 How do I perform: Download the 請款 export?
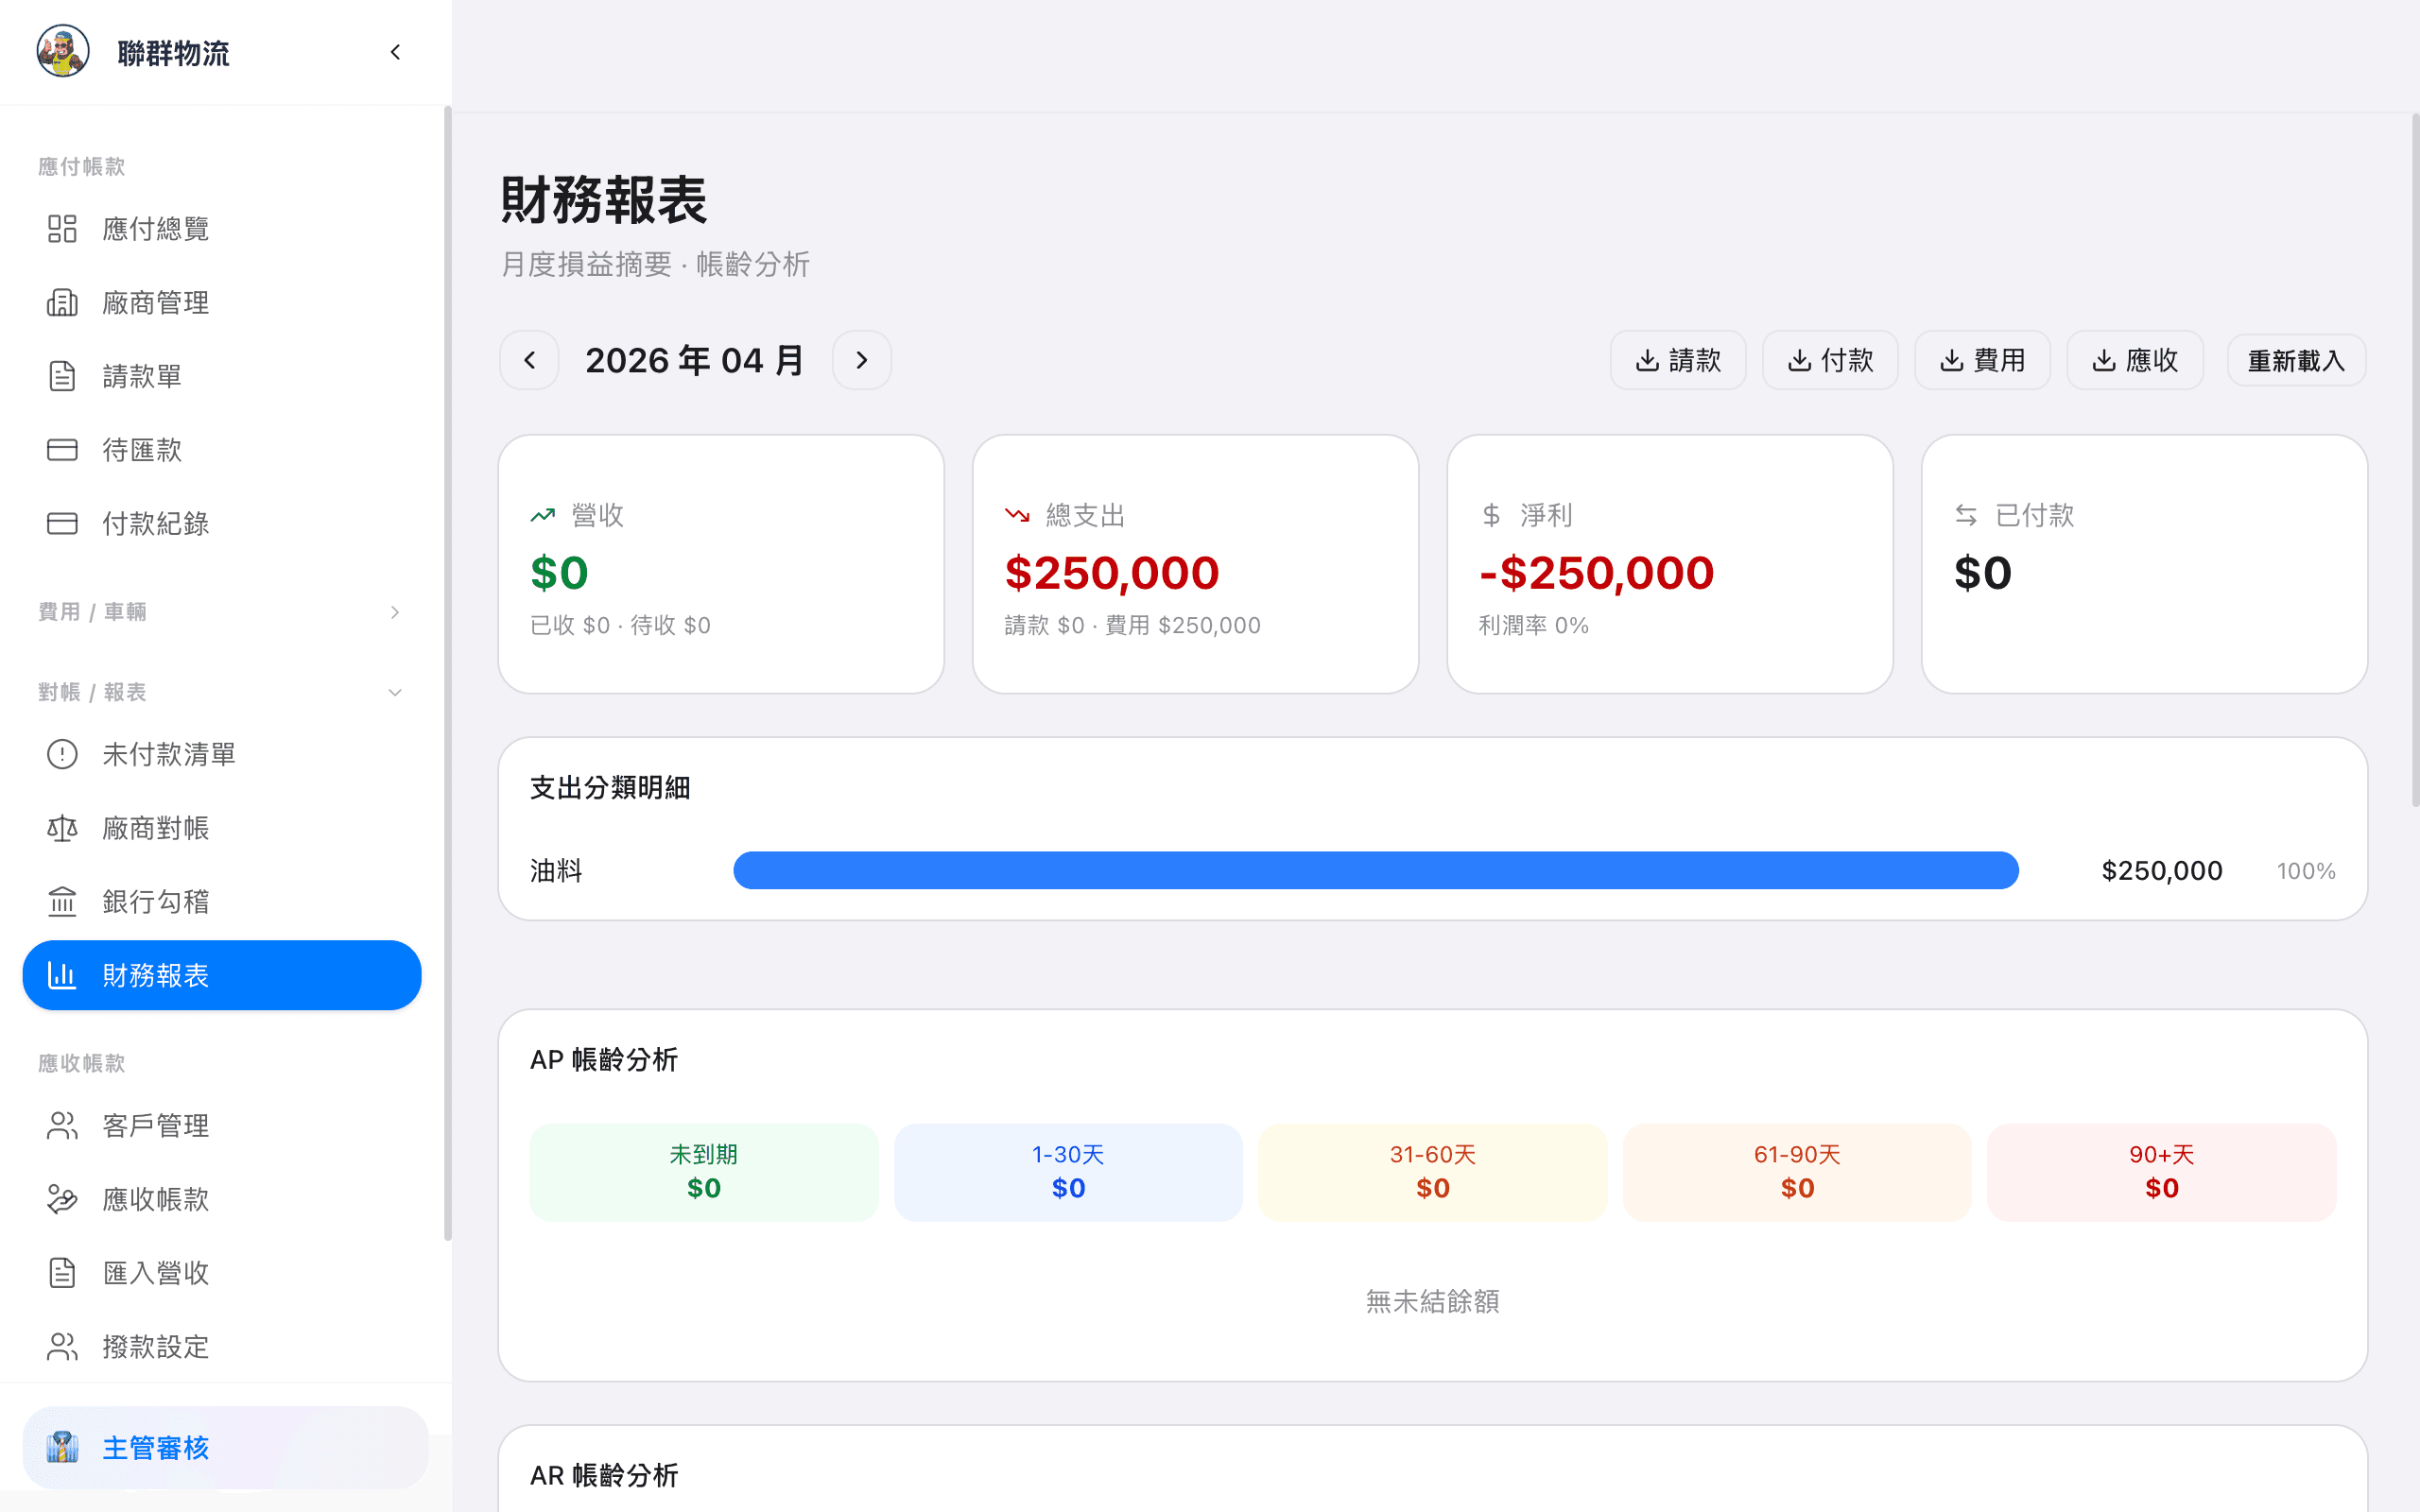tap(1677, 360)
